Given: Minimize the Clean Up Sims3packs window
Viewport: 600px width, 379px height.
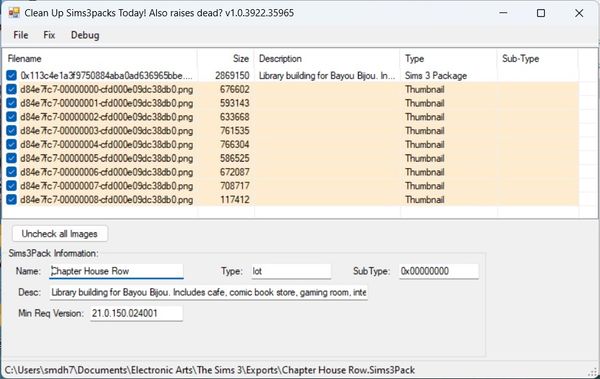Looking at the screenshot, I should click(504, 13).
